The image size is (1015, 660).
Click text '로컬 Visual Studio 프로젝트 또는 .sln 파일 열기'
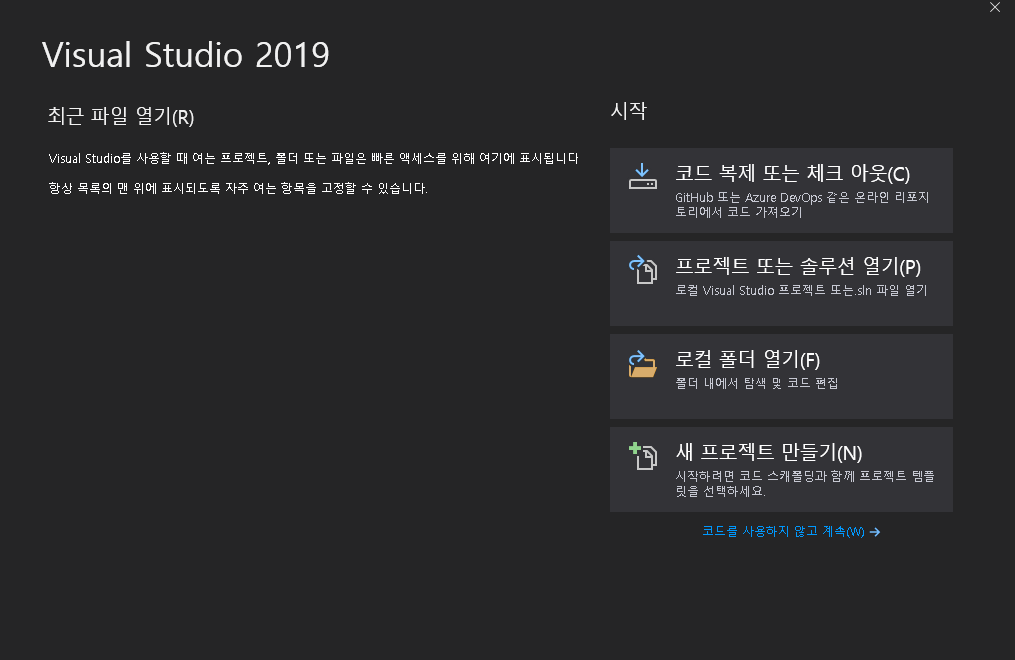[801, 291]
